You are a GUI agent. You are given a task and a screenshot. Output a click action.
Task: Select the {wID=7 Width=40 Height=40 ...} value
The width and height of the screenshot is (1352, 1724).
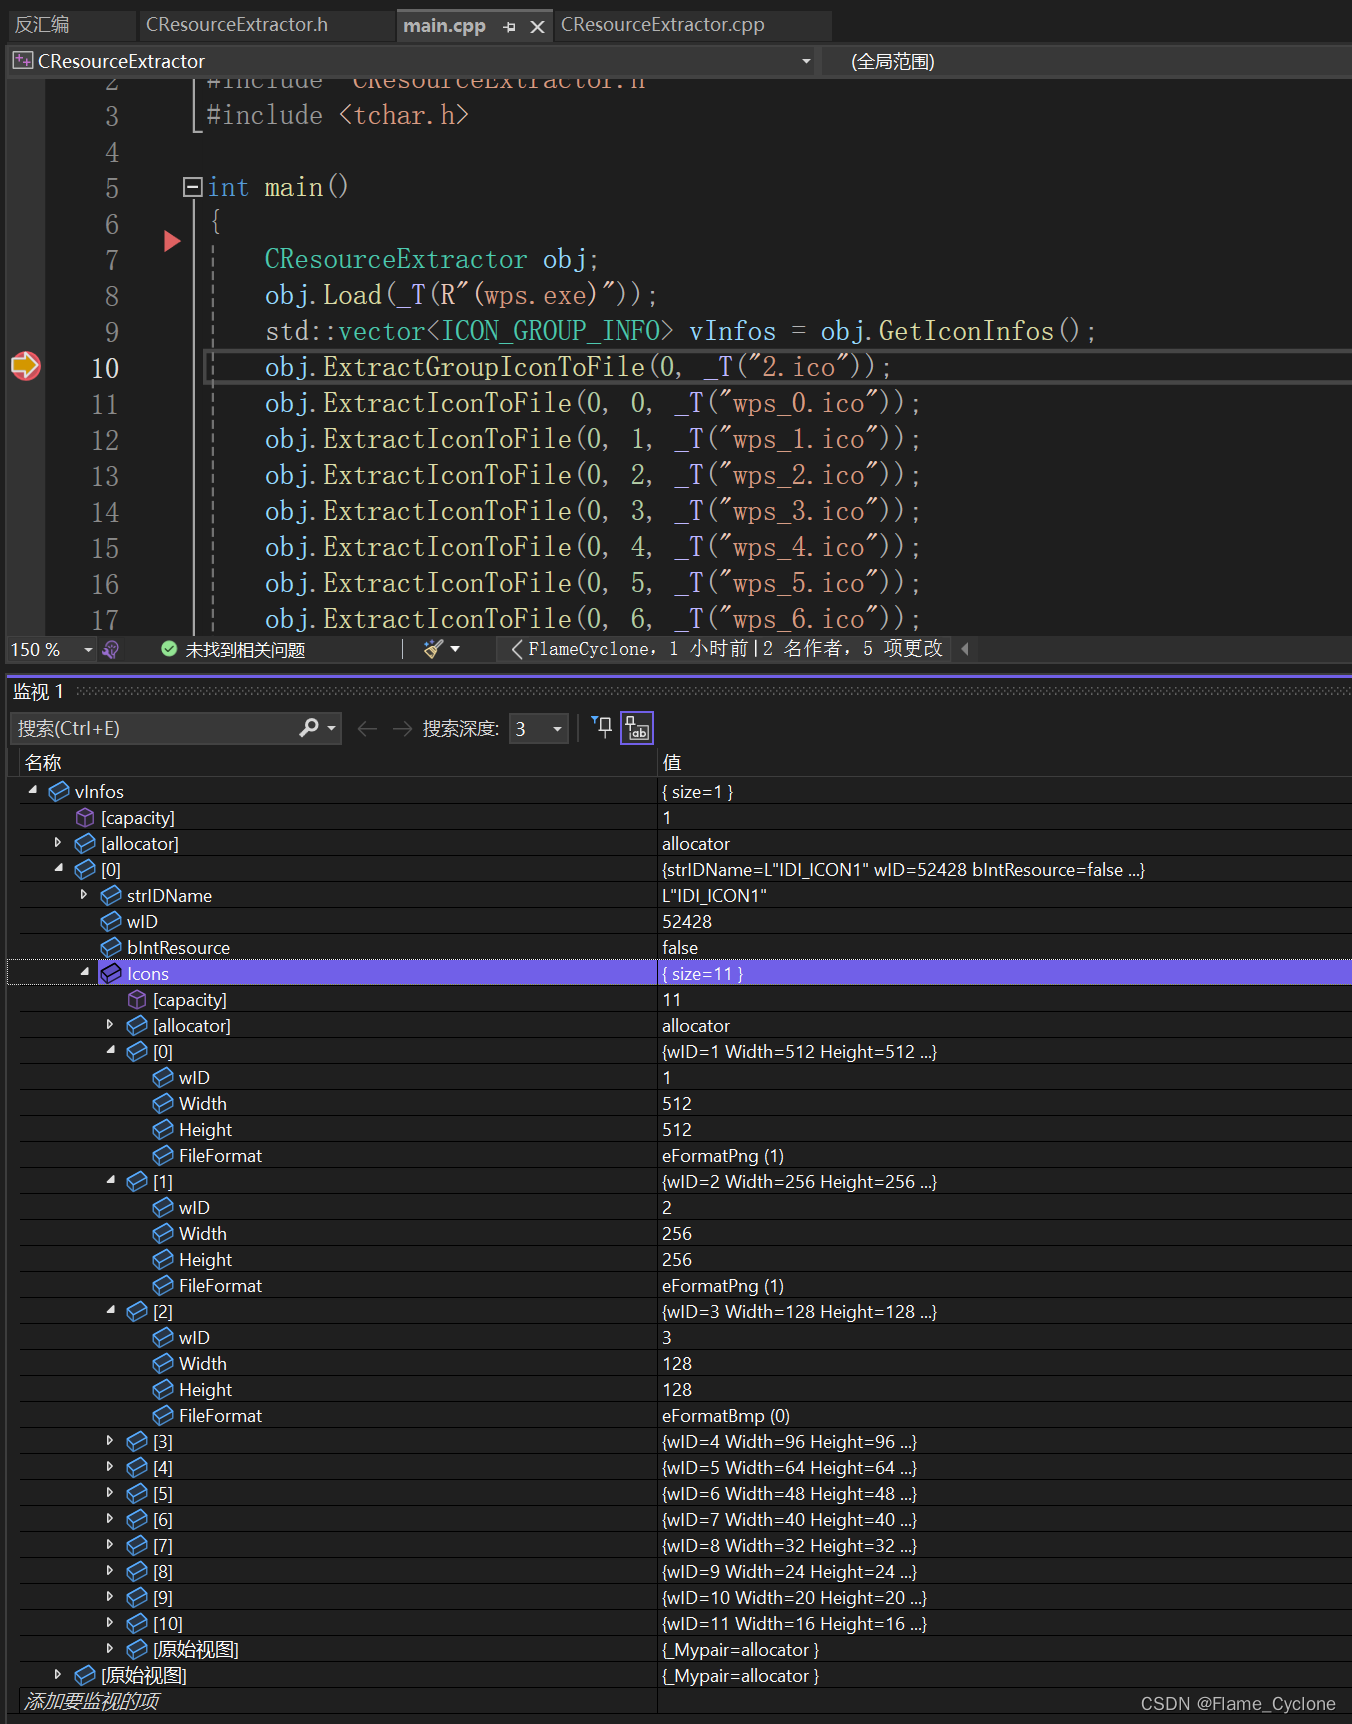coord(789,1519)
